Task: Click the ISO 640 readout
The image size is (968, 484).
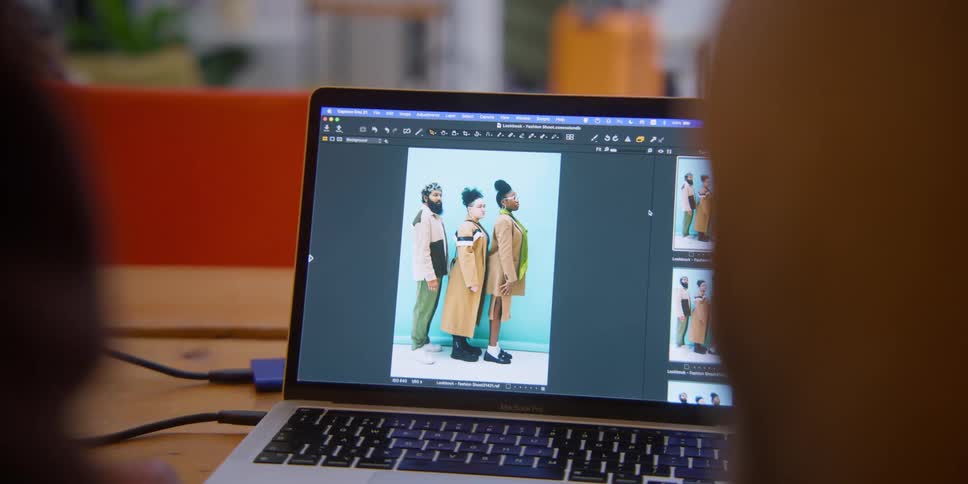Action: tap(399, 381)
